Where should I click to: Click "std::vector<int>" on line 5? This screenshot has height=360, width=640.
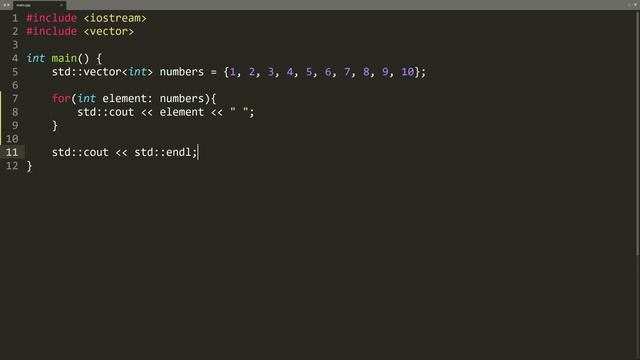tap(102, 72)
